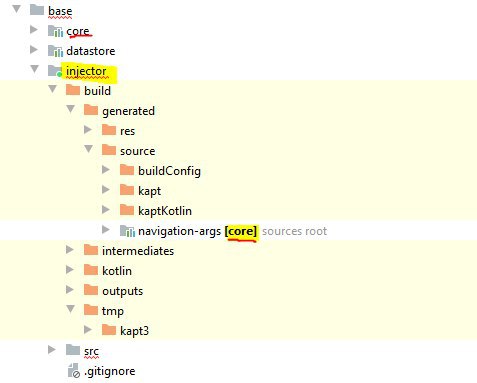Click the injector module folder icon
The image size is (477, 383).
(x=55, y=71)
